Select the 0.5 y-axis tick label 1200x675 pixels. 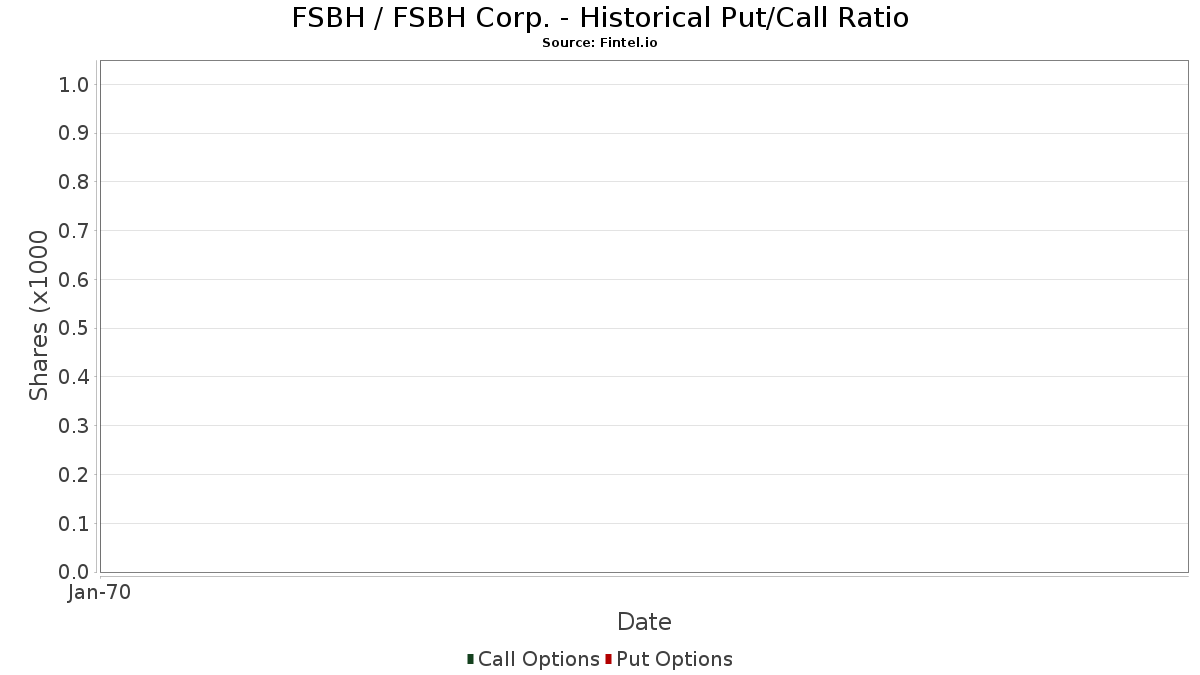click(x=74, y=329)
